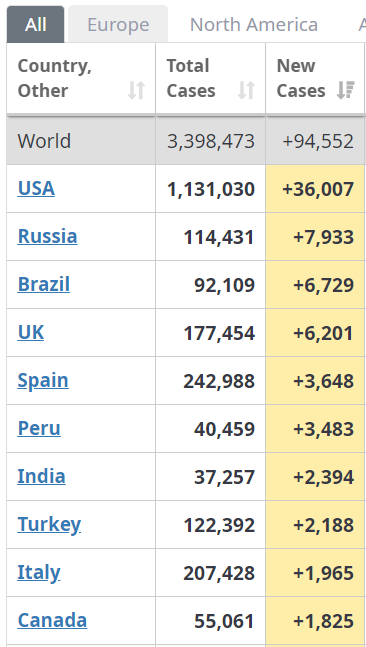Switch to the North America tab
366x647 pixels.
254,24
